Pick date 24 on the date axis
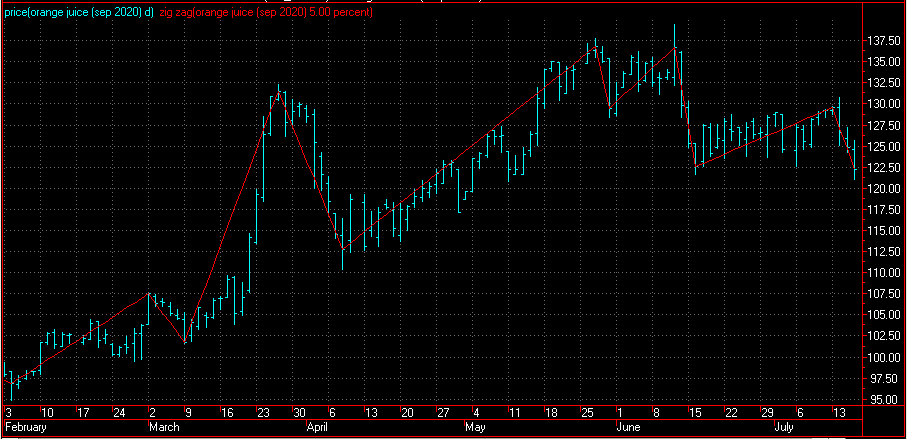This screenshot has height=439, width=907. [120, 413]
